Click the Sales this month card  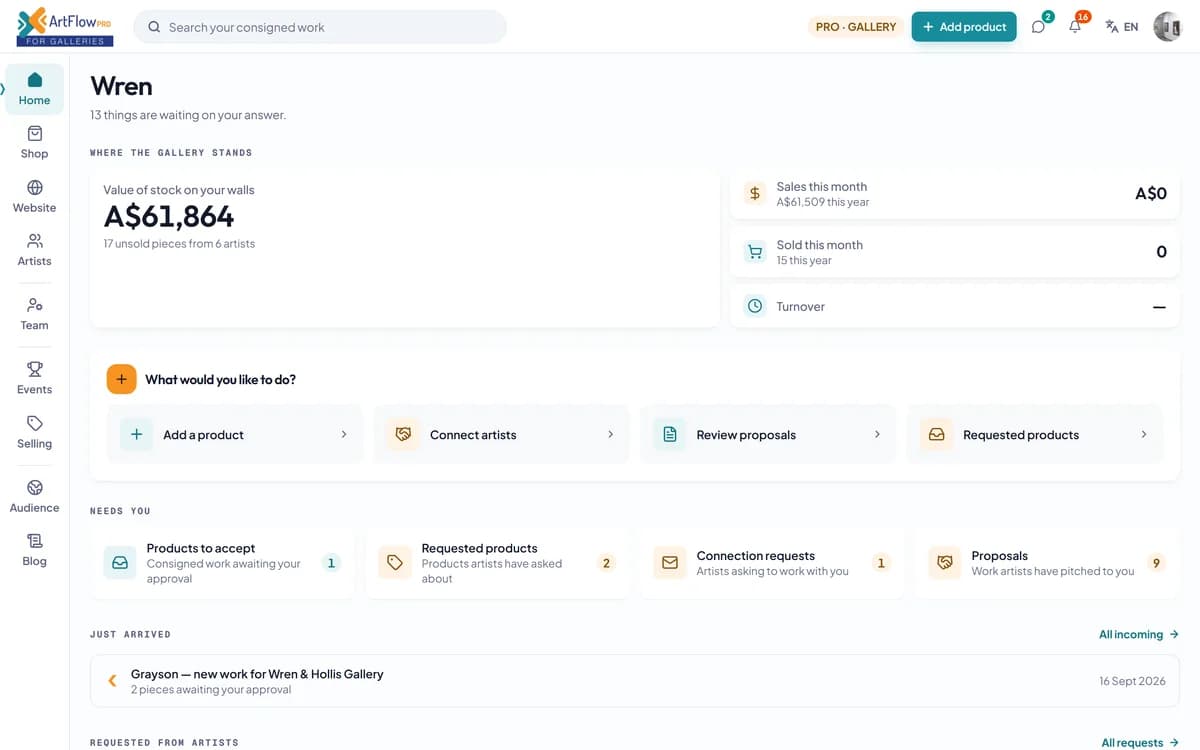pyautogui.click(x=955, y=193)
